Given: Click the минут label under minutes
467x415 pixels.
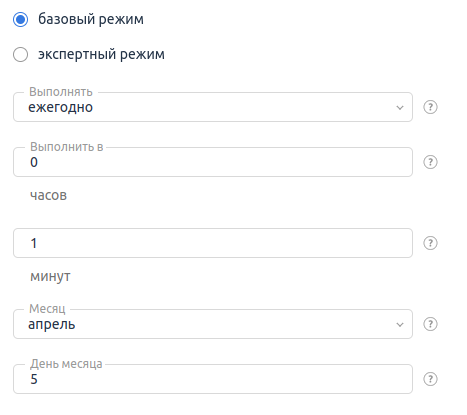Looking at the screenshot, I should click(x=50, y=276).
